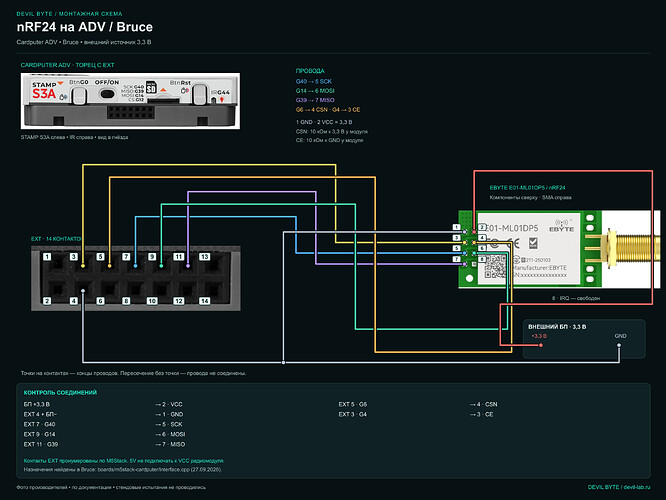
Task: Click pin 3 label on the EXT connector
Action: 73,257
